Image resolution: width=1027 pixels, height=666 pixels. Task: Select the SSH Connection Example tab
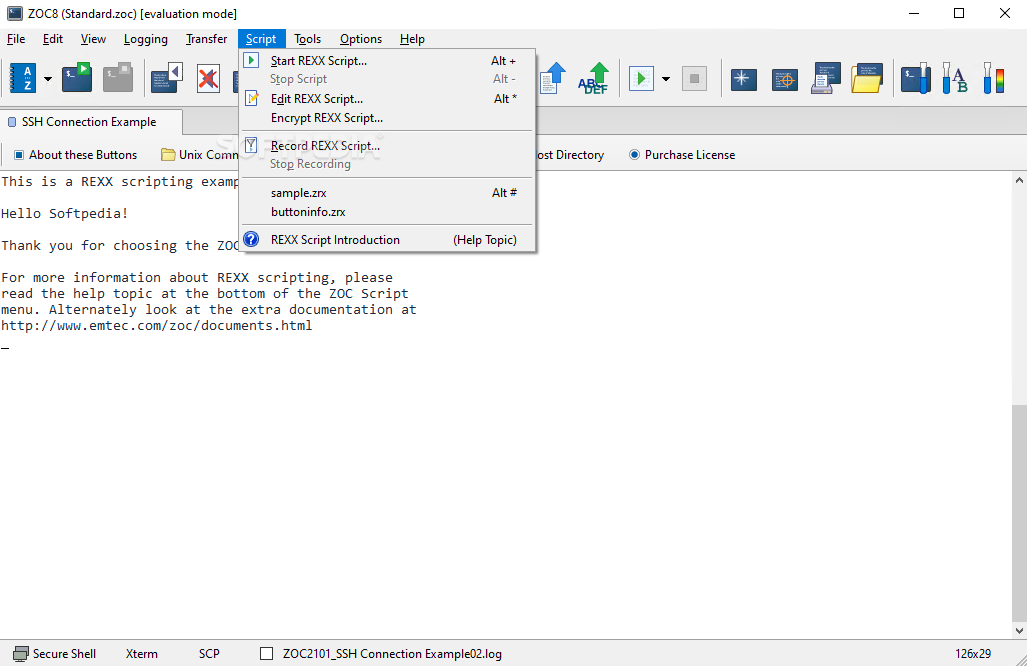[91, 122]
